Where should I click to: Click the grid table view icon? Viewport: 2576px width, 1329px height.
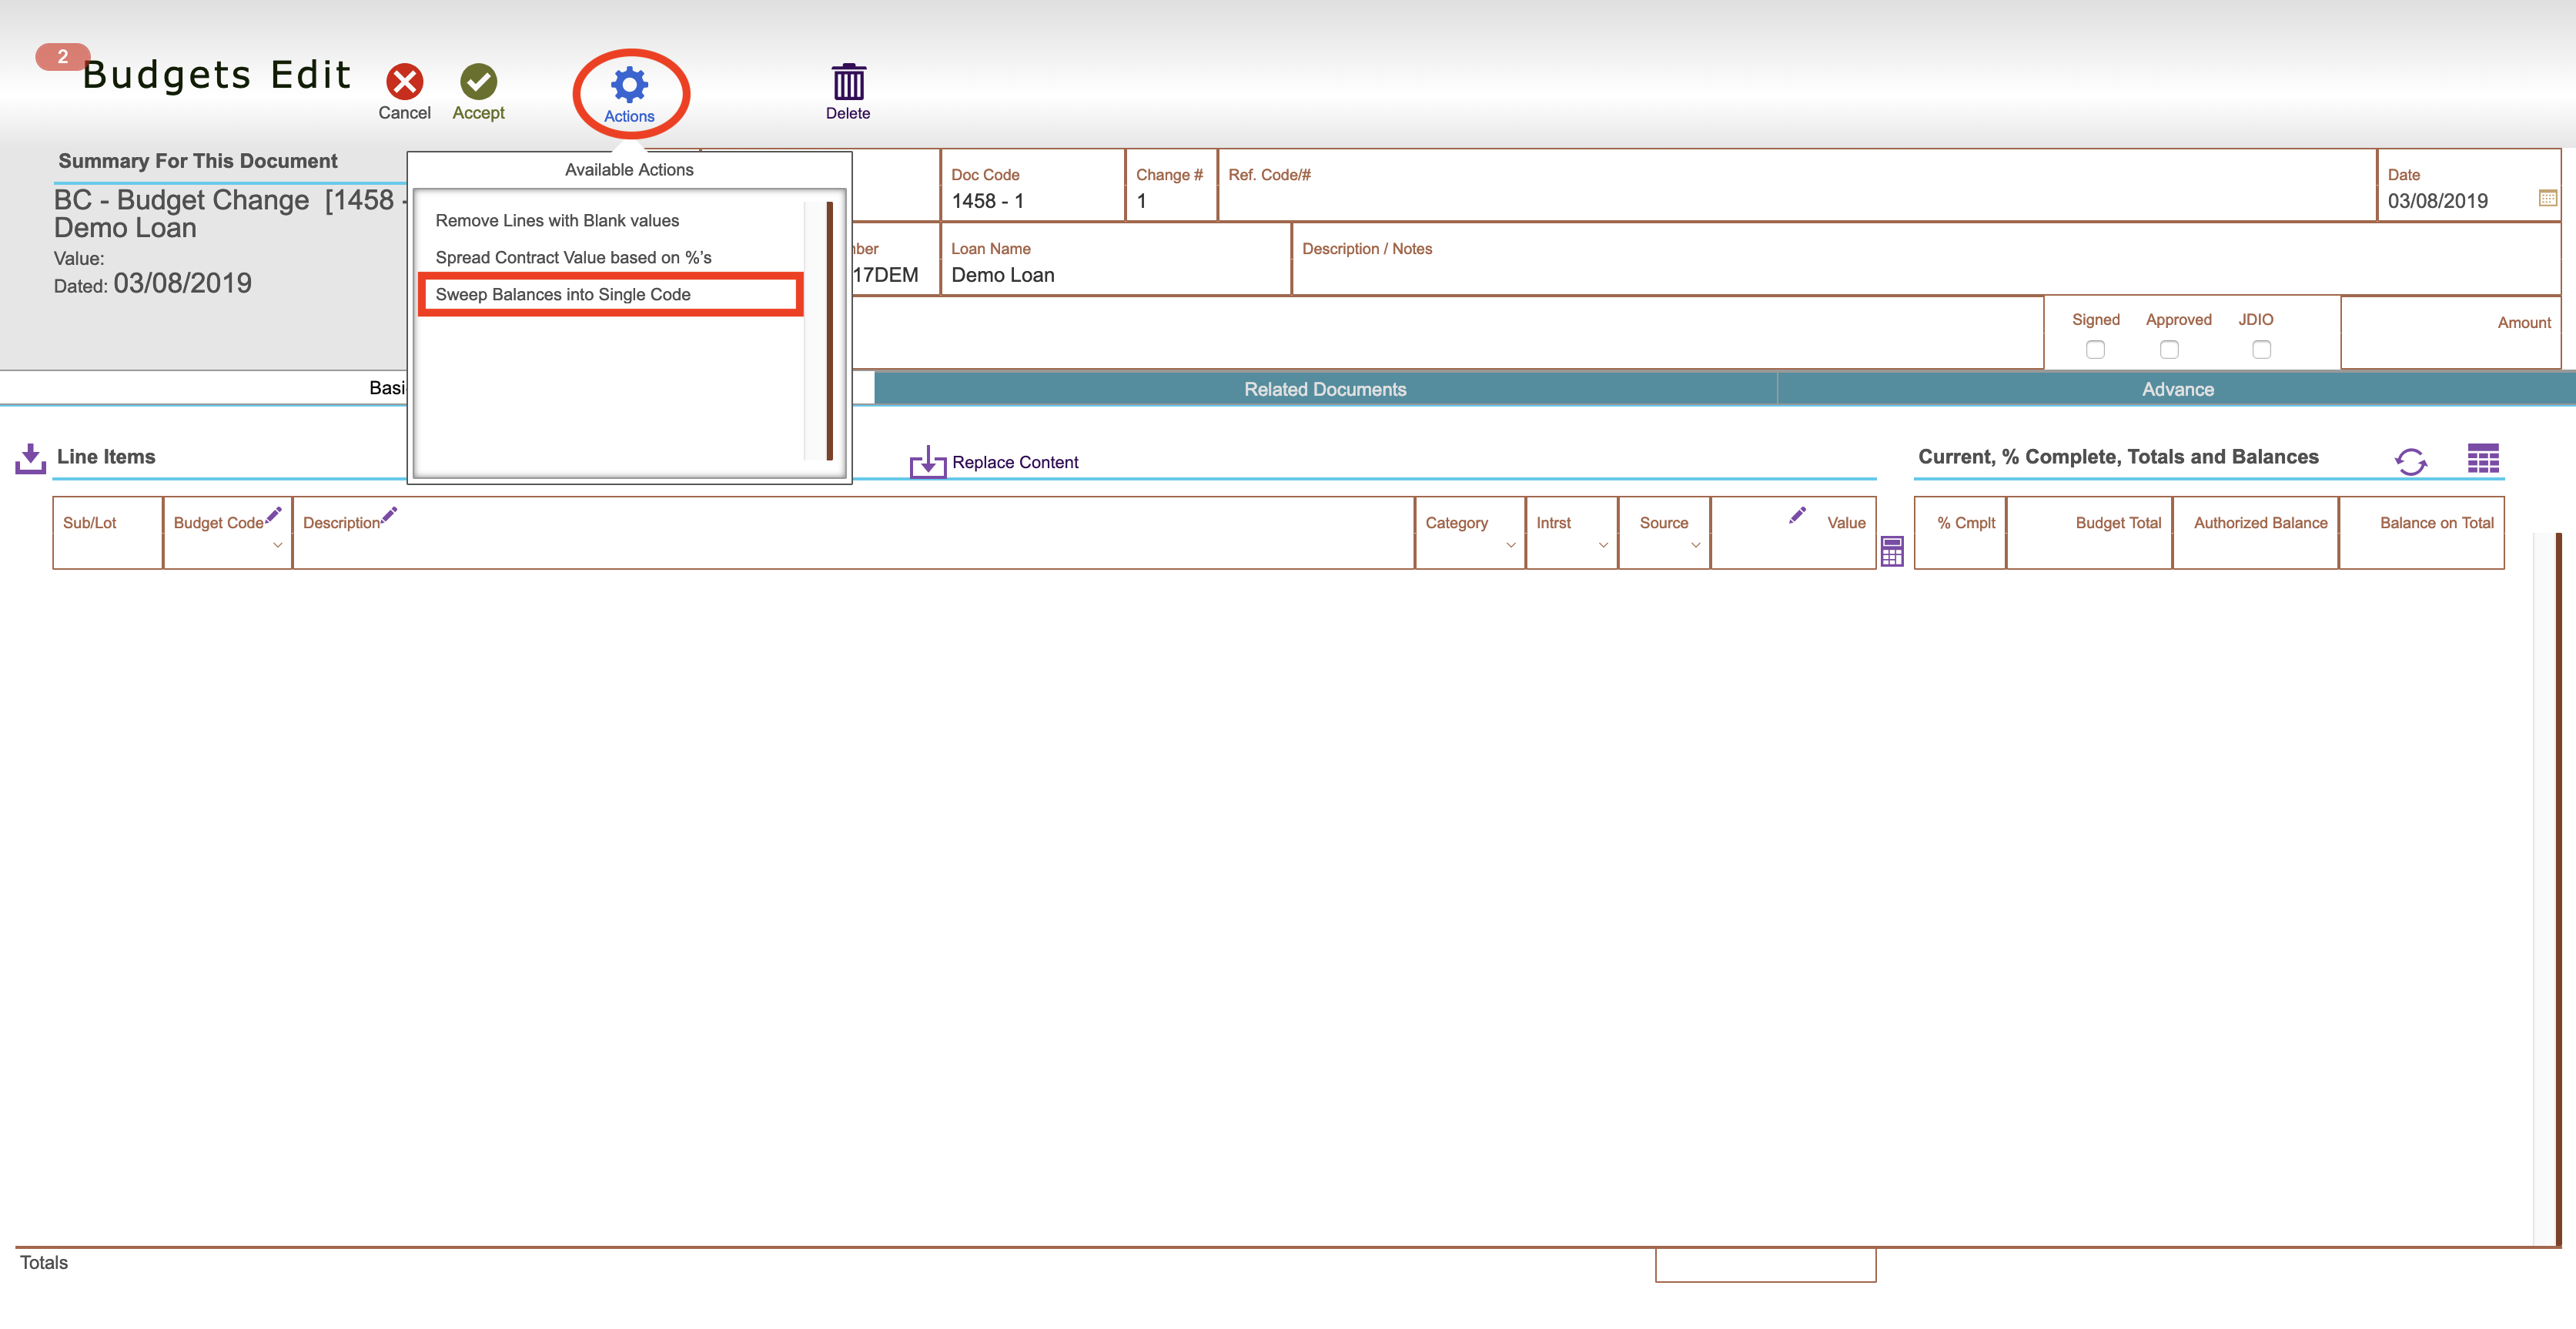click(x=2483, y=458)
